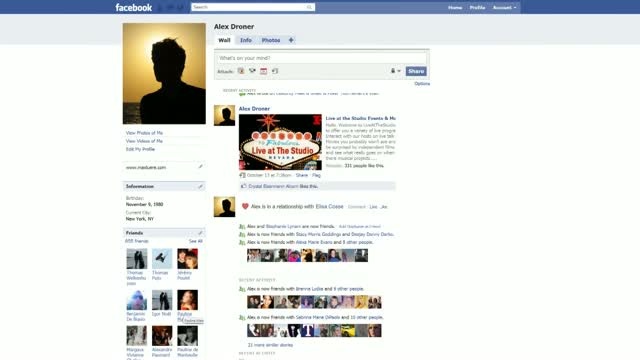Open the Account dropdown menu
The image size is (640, 360).
click(x=504, y=7)
